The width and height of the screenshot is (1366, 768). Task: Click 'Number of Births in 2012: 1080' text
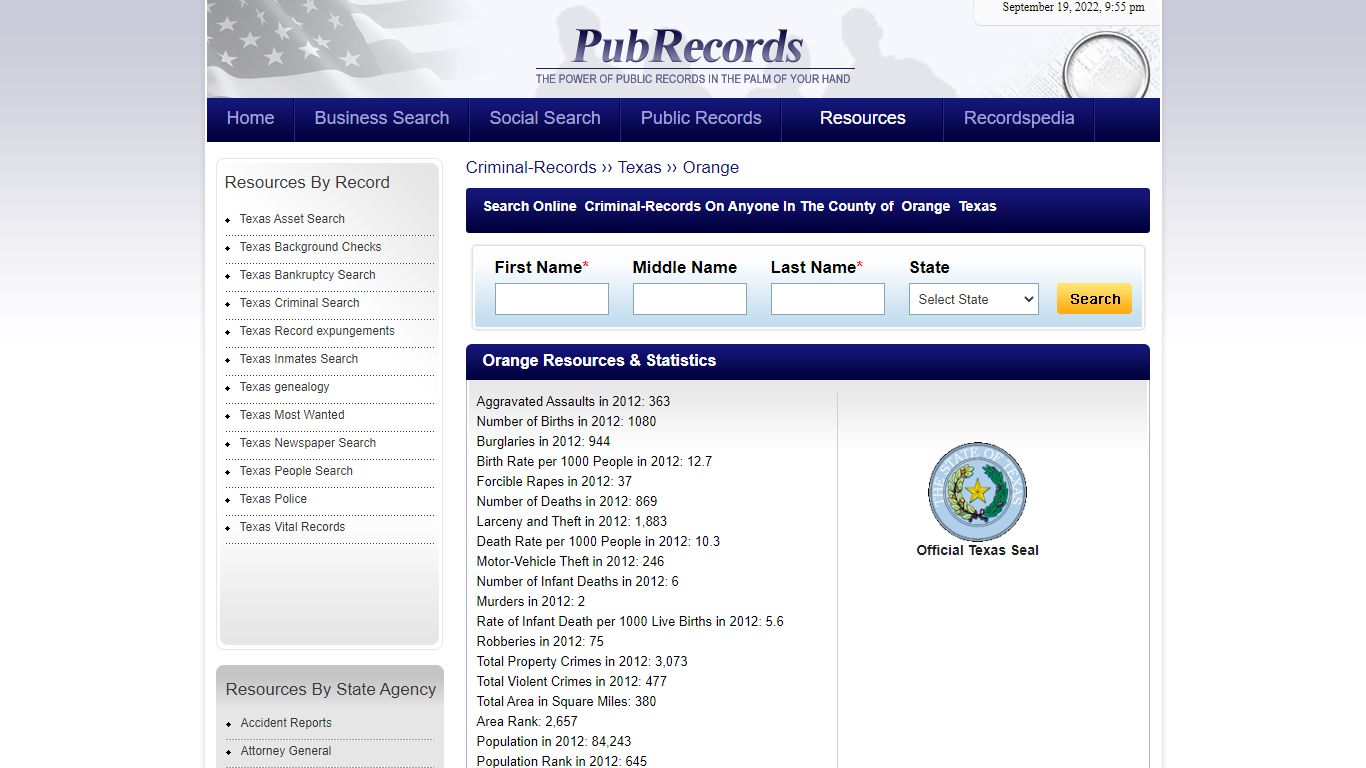coord(566,421)
